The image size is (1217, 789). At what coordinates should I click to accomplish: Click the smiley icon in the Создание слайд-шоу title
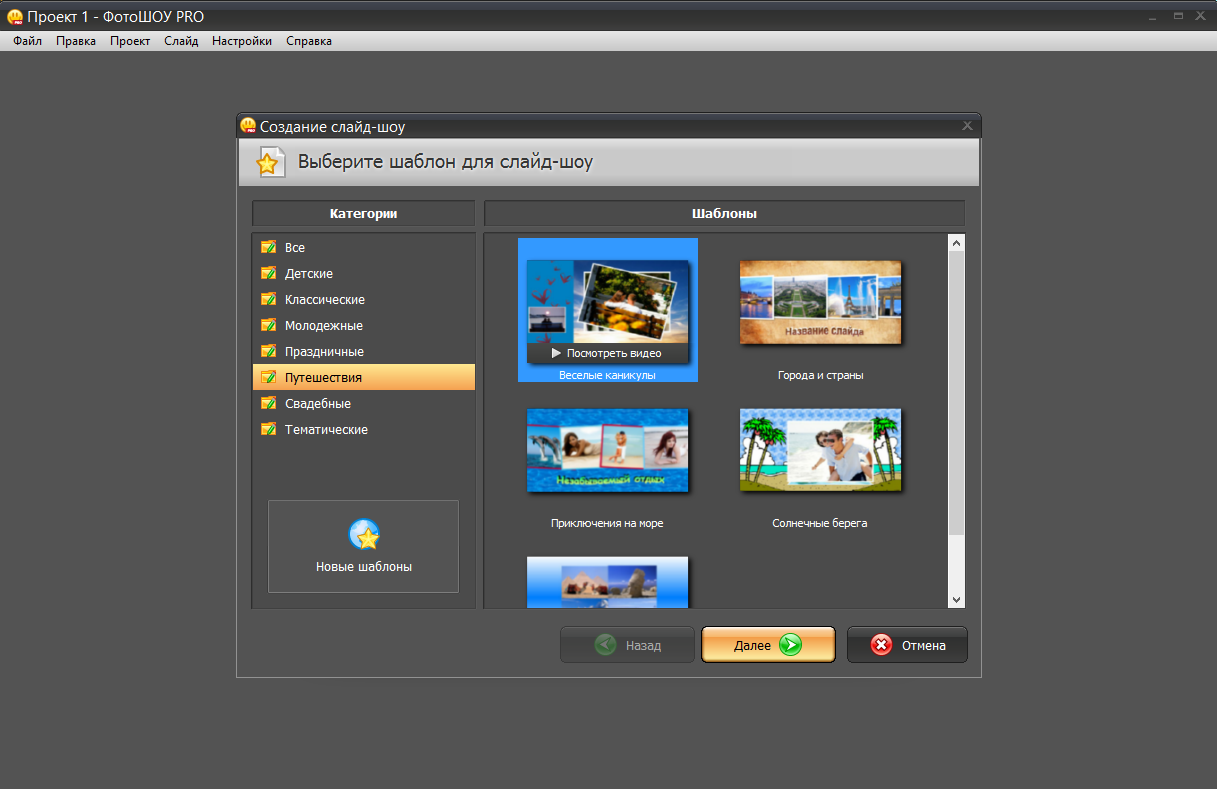(x=248, y=126)
